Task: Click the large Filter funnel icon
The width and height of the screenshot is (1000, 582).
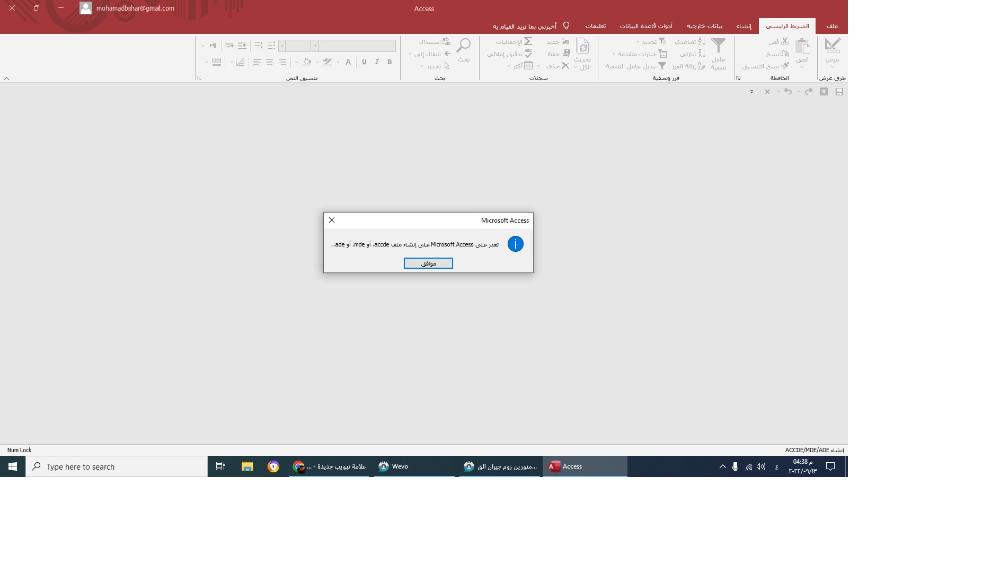Action: (718, 45)
